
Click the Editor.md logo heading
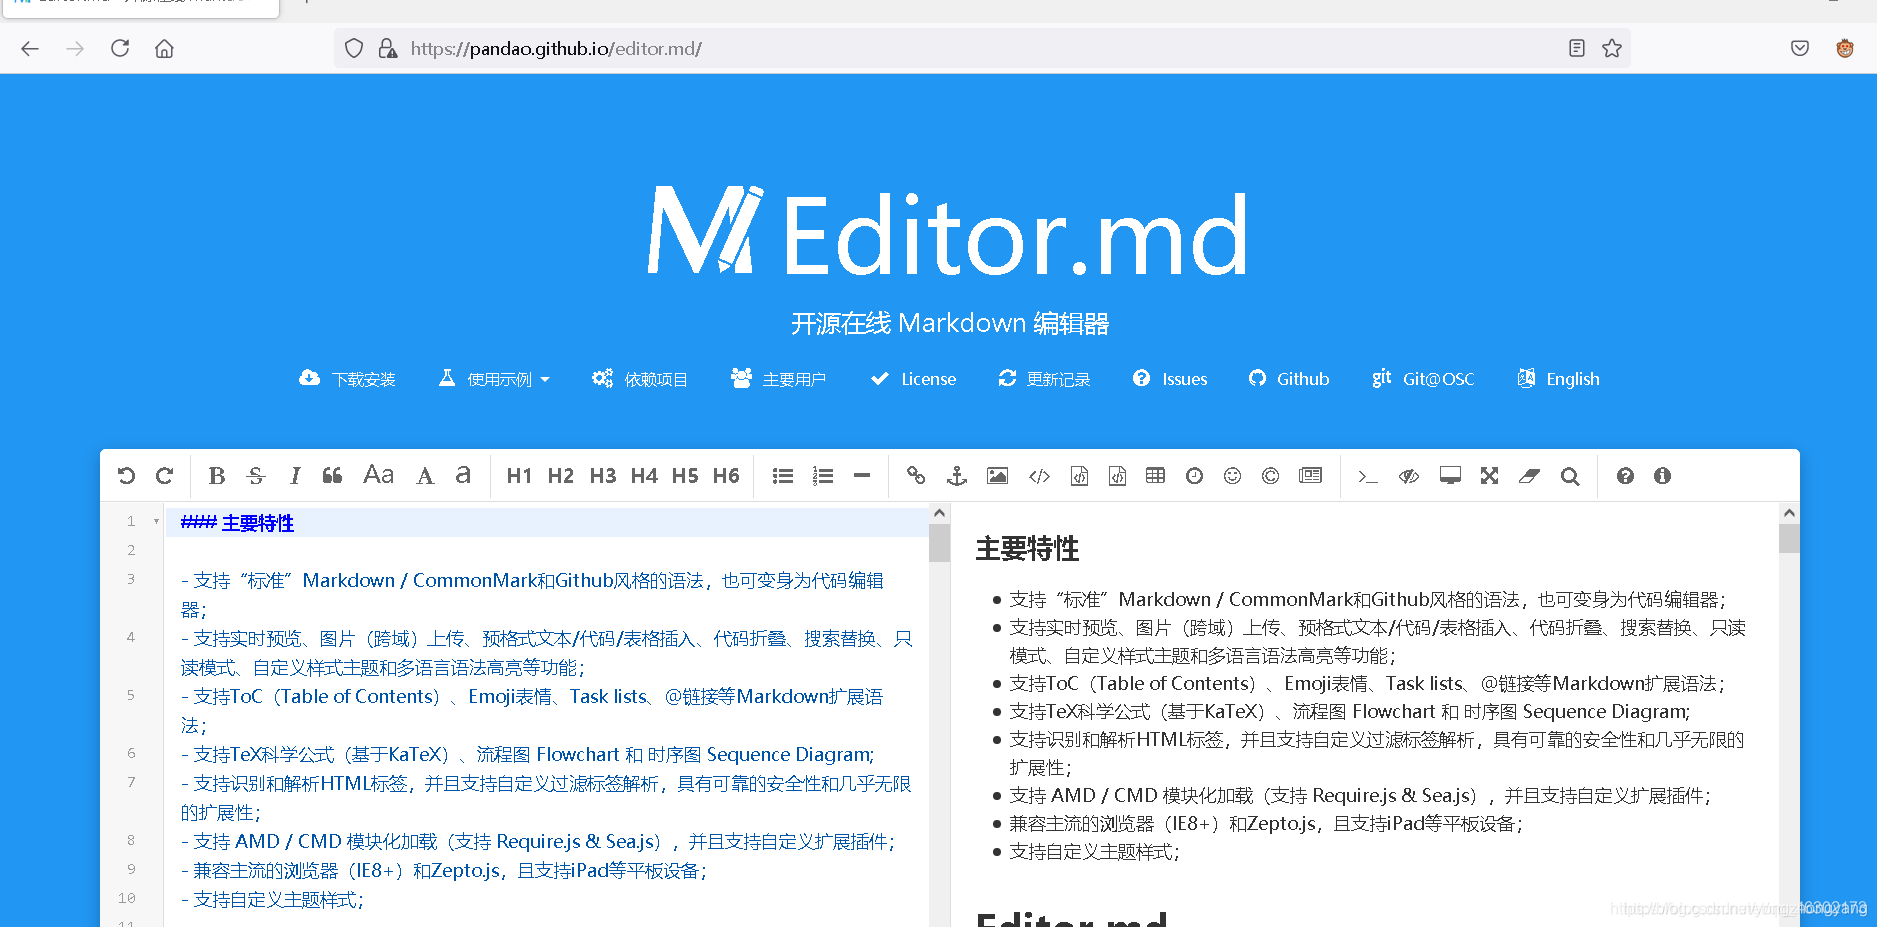[x=948, y=232]
